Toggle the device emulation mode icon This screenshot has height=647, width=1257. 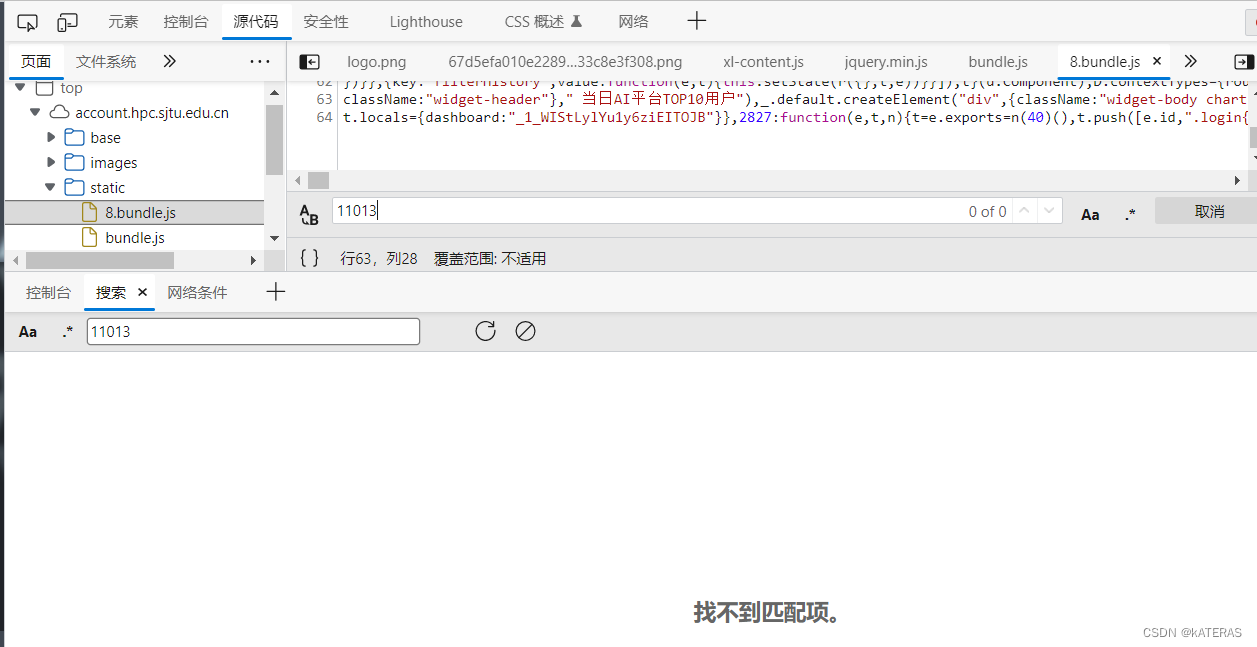(66, 20)
